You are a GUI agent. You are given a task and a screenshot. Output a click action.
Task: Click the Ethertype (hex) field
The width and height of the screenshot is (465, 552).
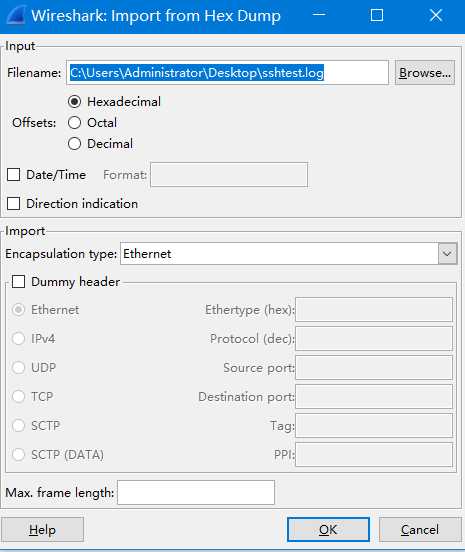[x=374, y=309]
